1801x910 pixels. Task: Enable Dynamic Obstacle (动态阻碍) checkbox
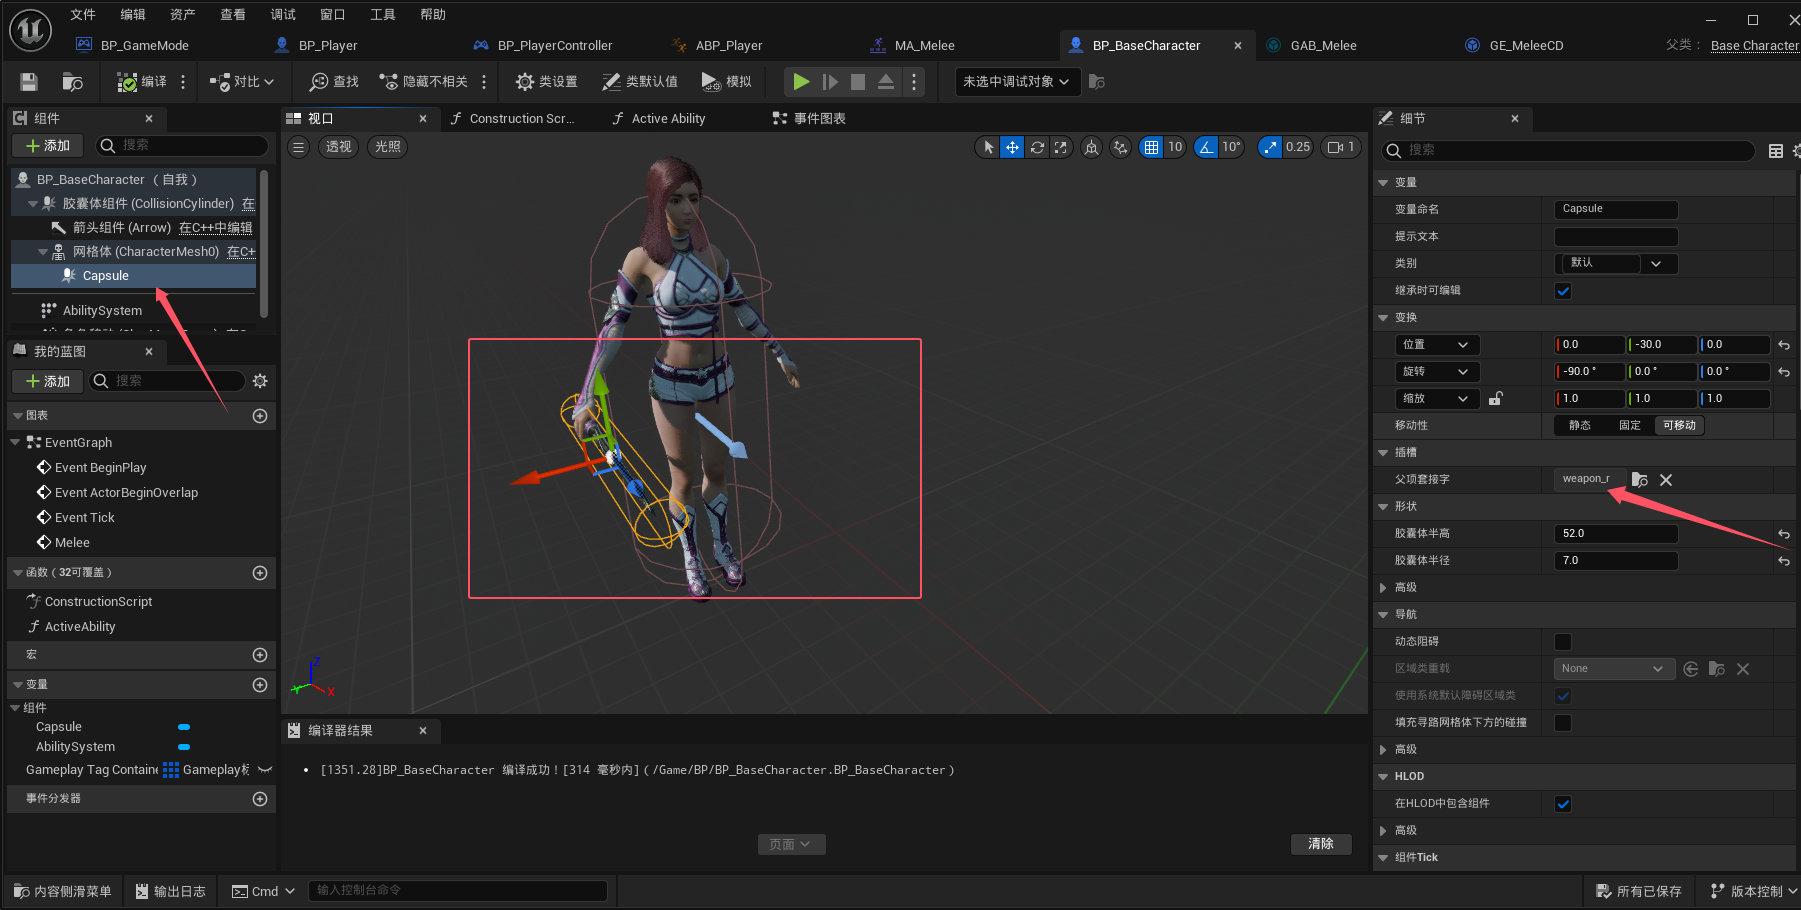click(x=1563, y=642)
